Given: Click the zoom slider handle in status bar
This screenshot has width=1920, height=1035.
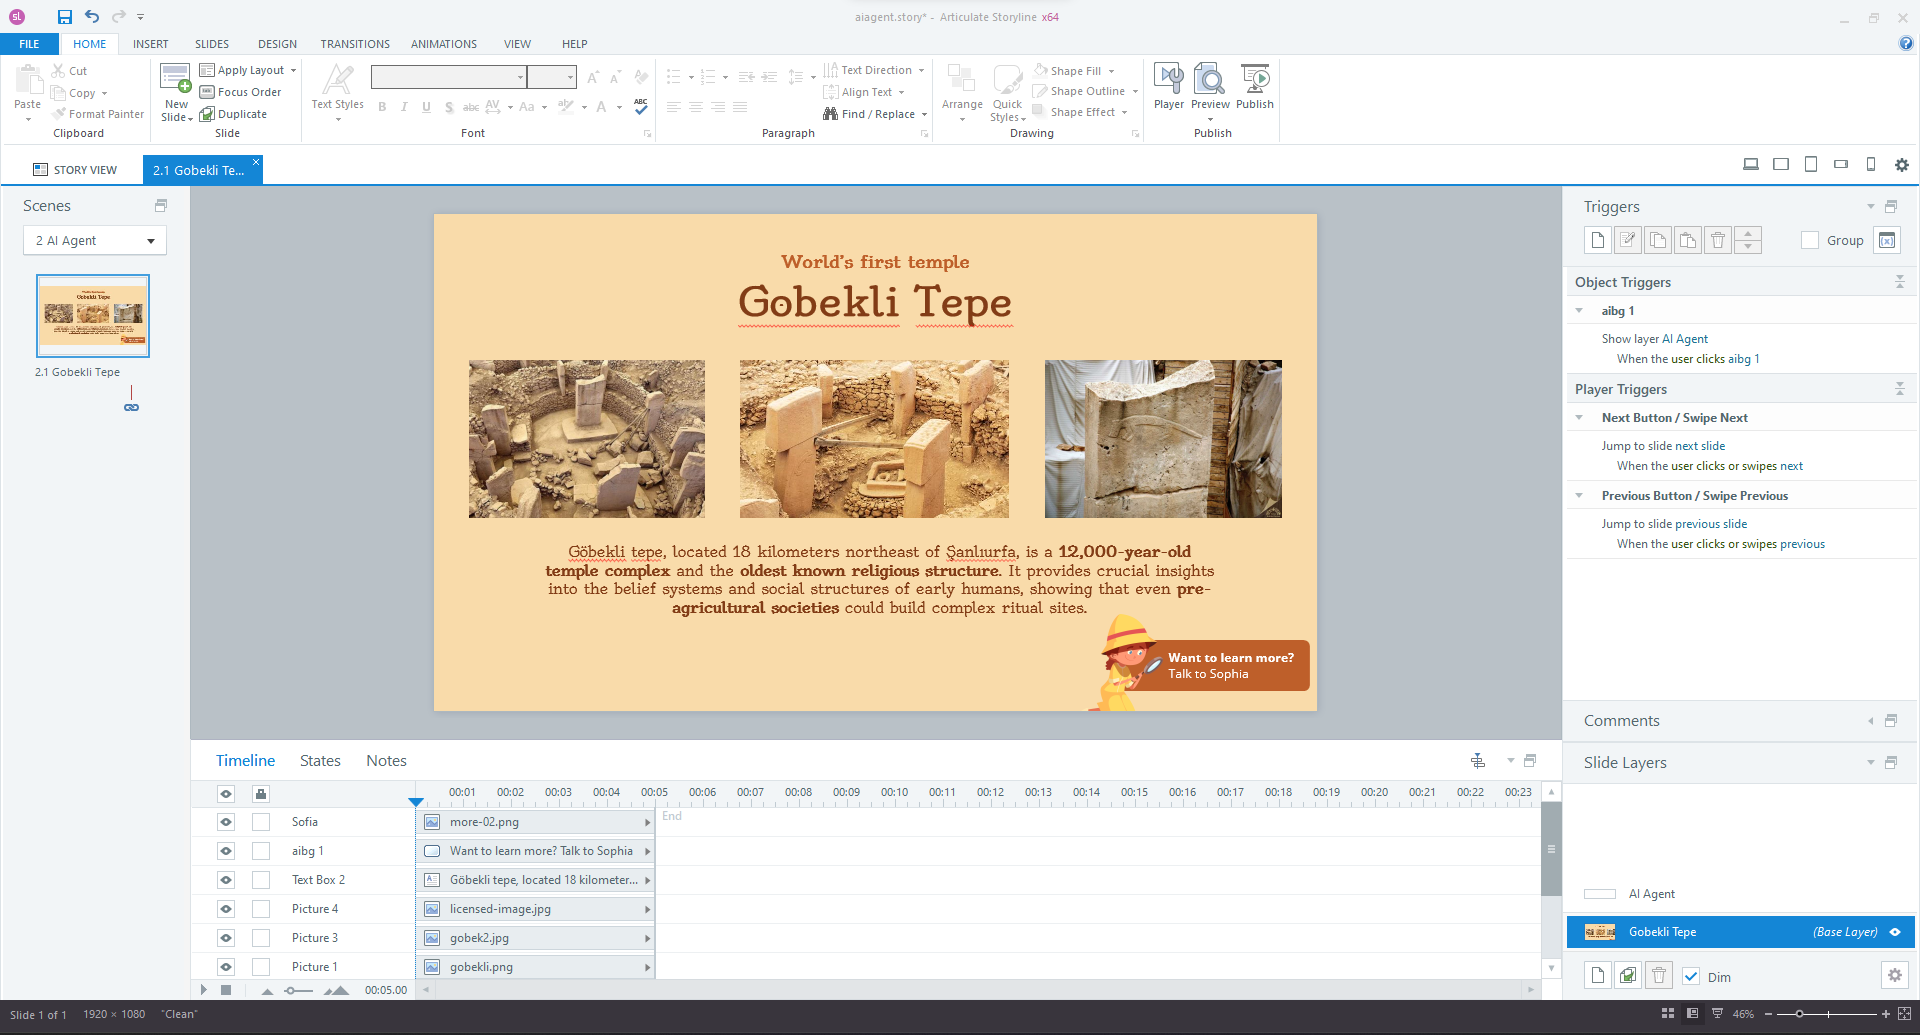Looking at the screenshot, I should coord(1799,1014).
